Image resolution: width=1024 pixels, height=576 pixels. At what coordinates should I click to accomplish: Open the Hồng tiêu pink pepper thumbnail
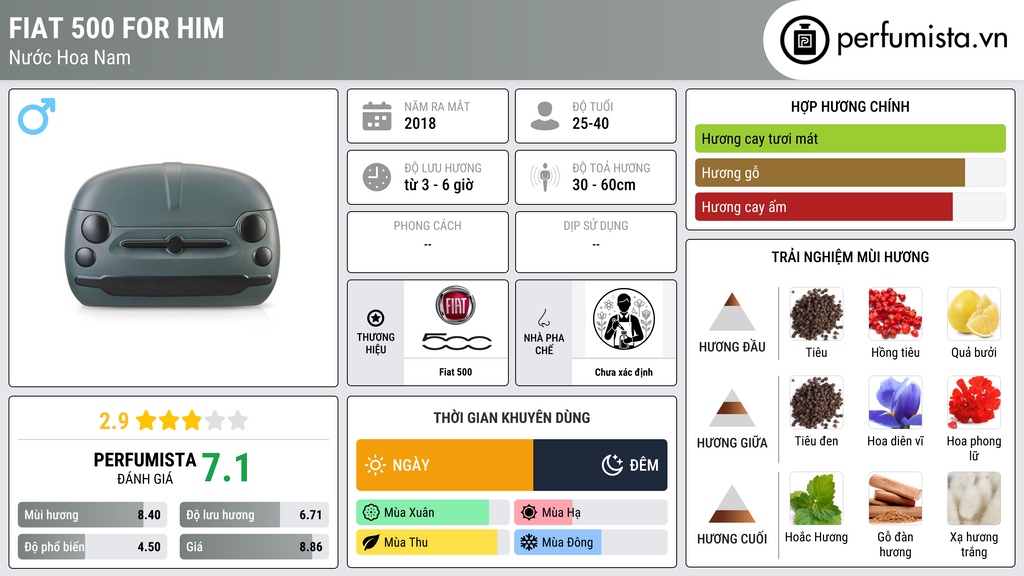[x=895, y=314]
